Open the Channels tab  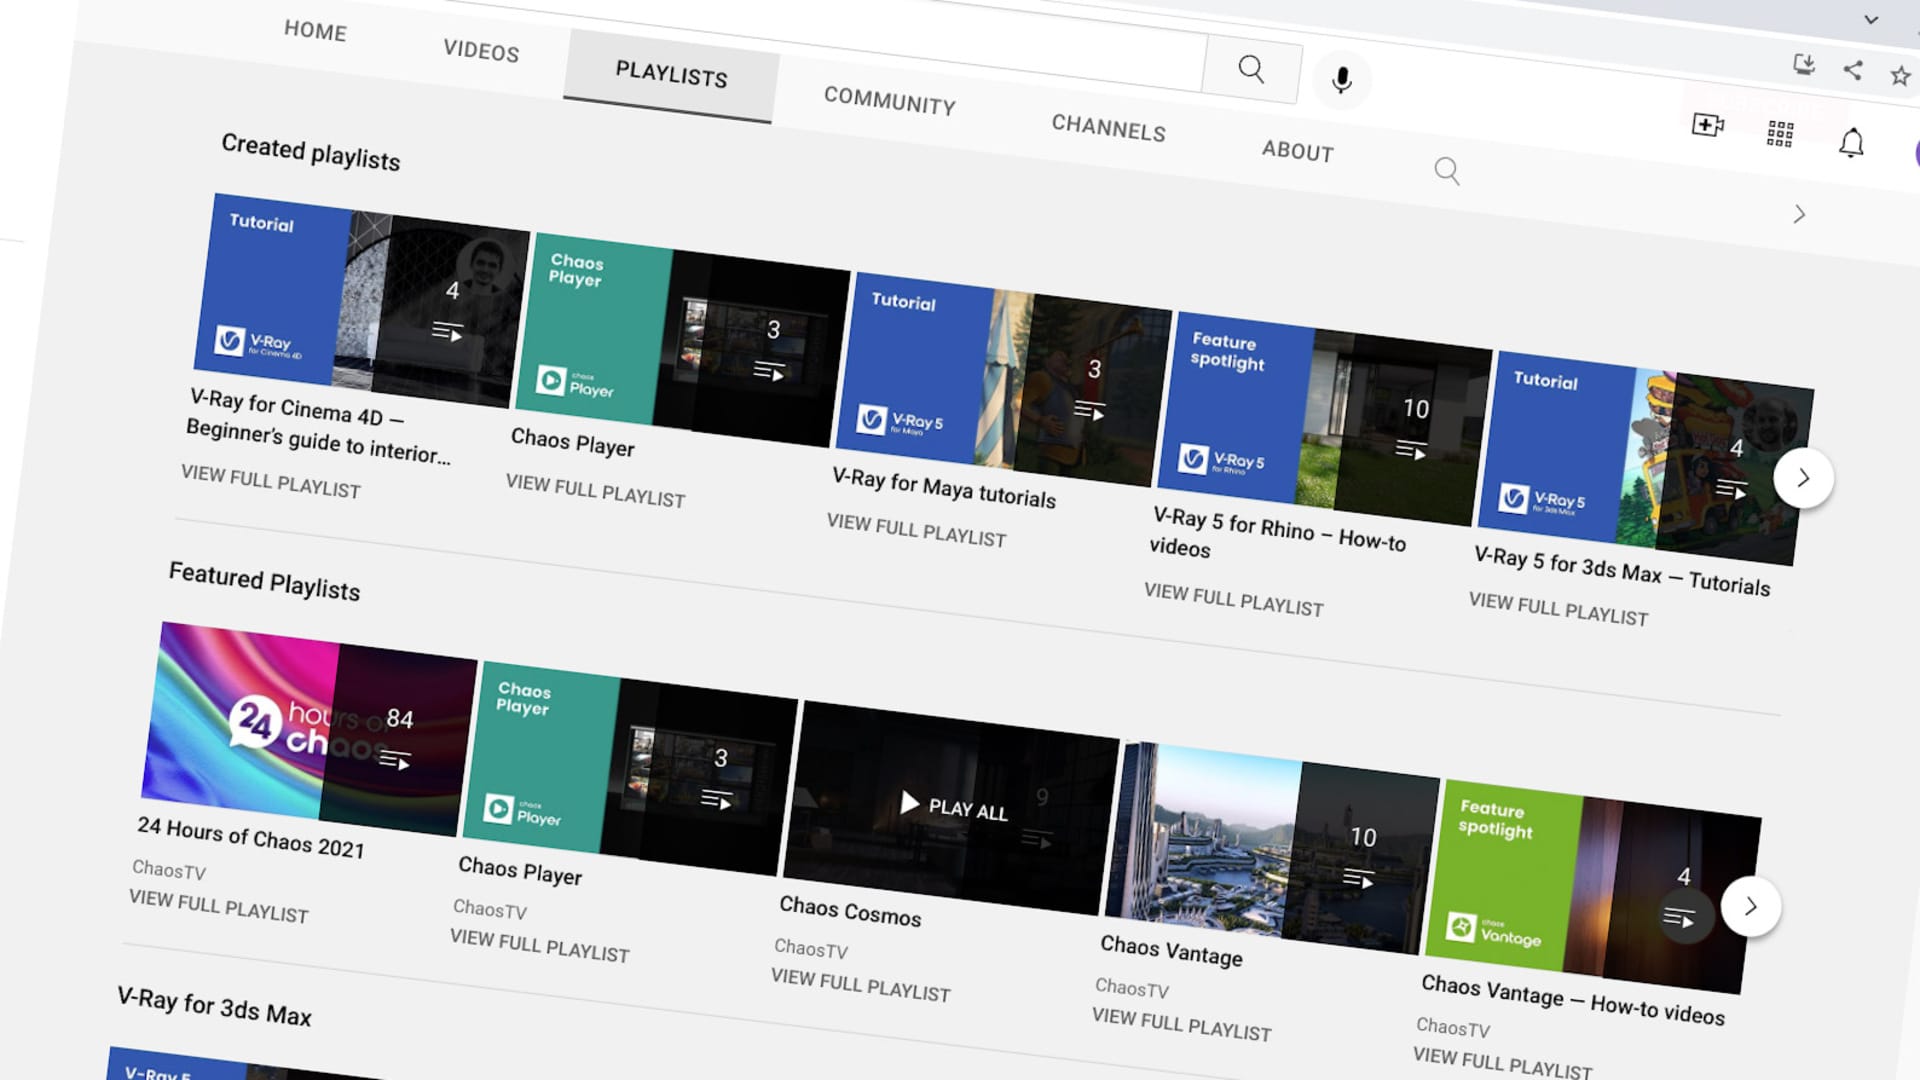pos(1108,128)
